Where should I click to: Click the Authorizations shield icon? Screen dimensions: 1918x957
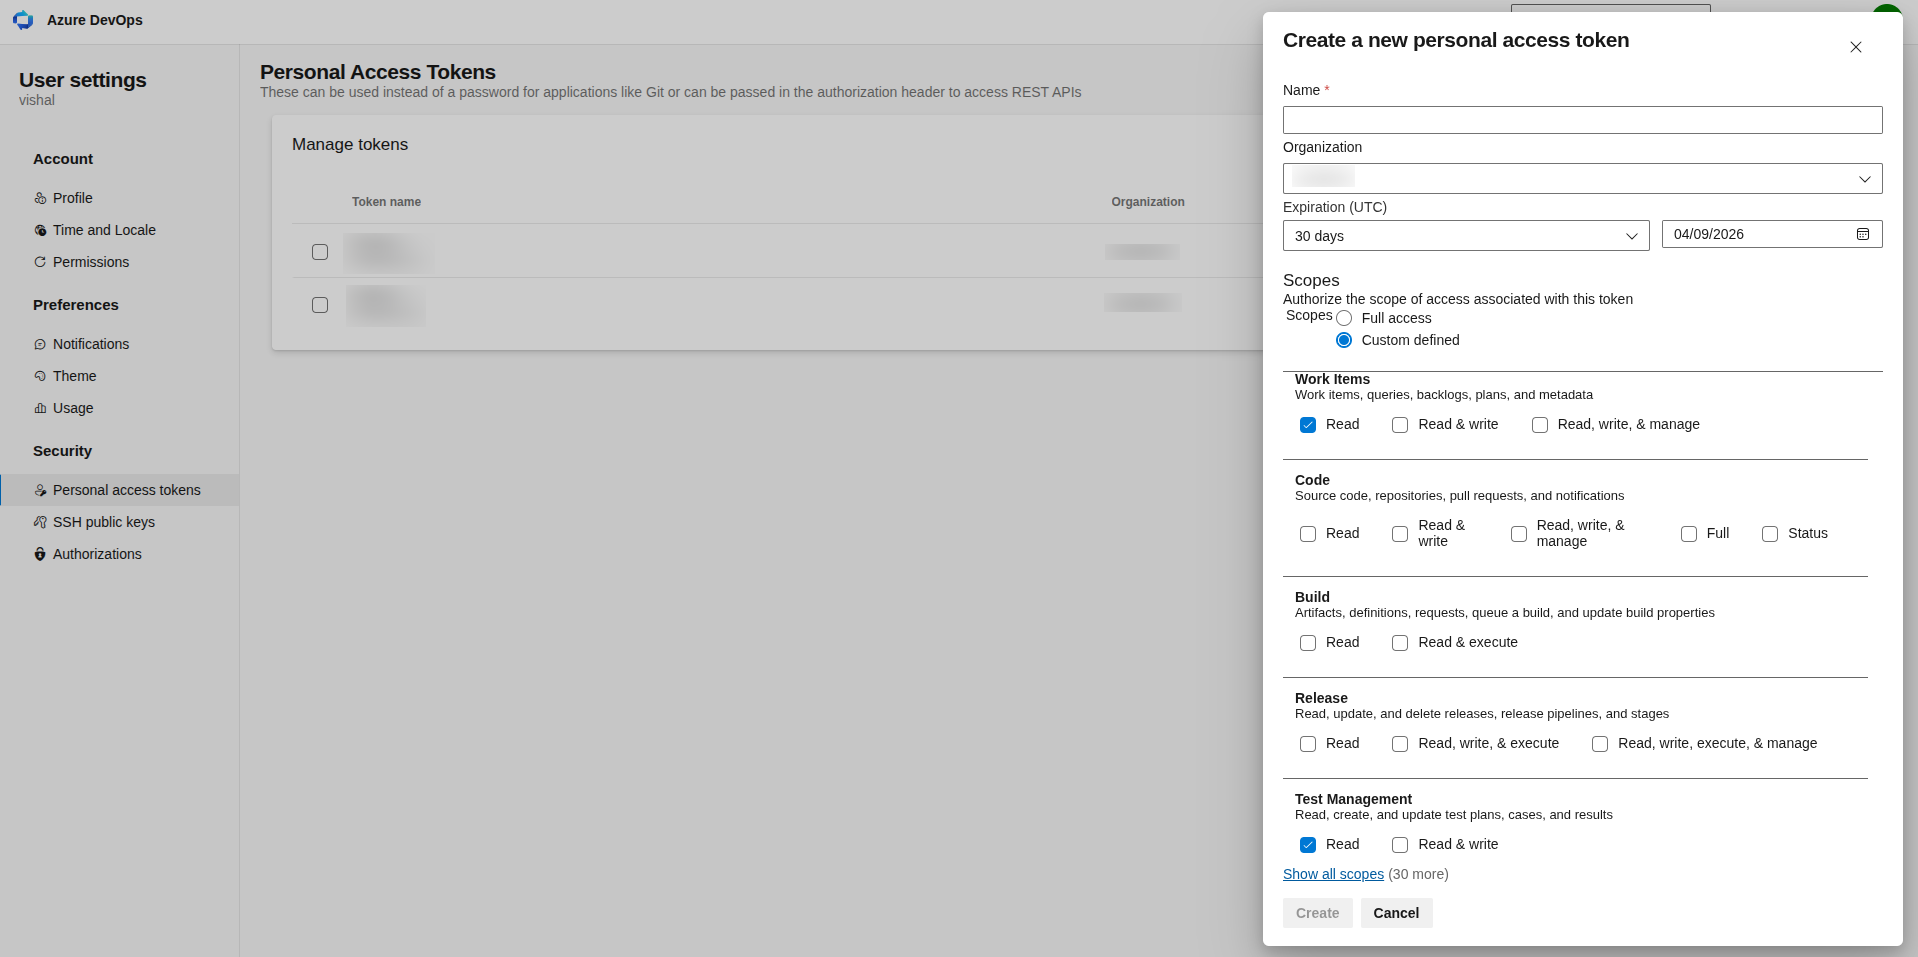(40, 554)
